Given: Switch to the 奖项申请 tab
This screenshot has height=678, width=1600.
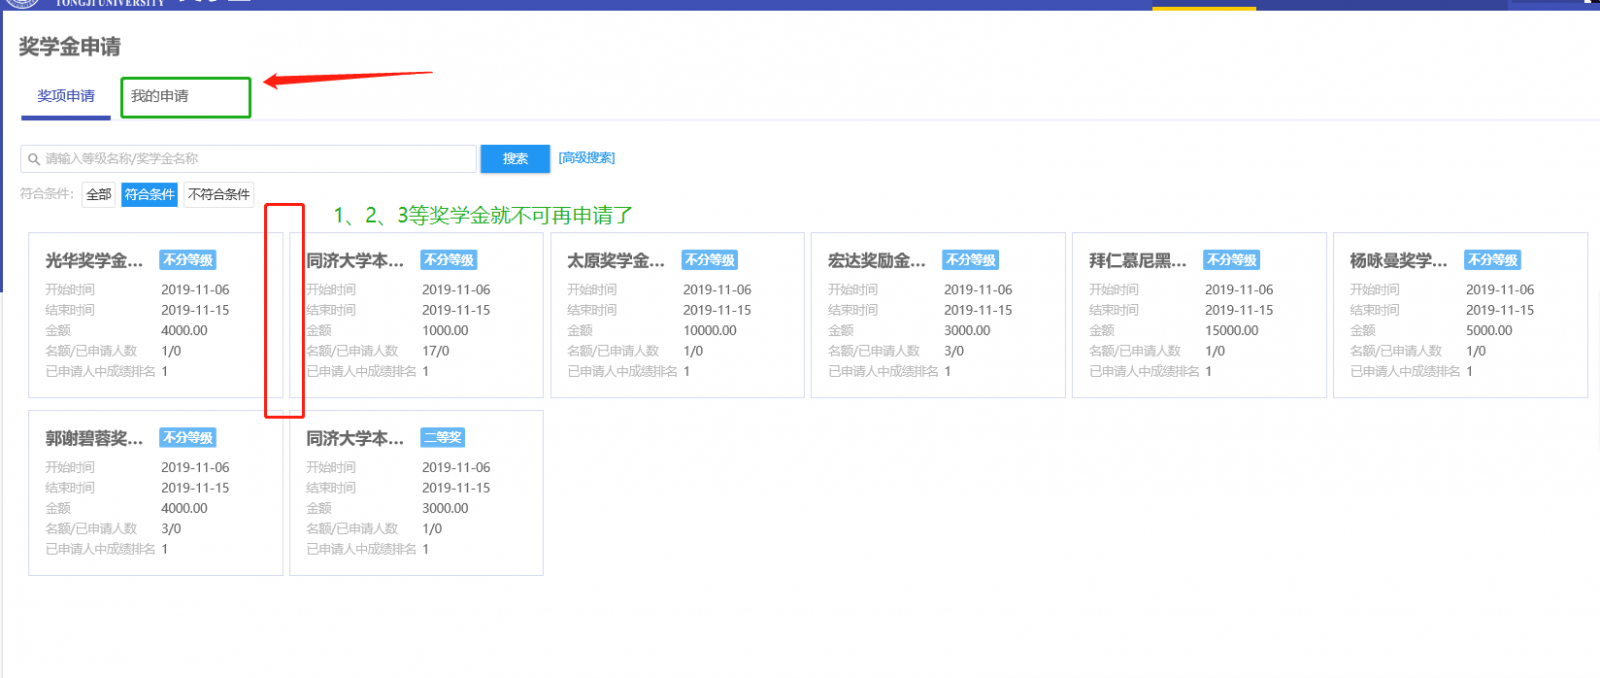Looking at the screenshot, I should pos(66,96).
